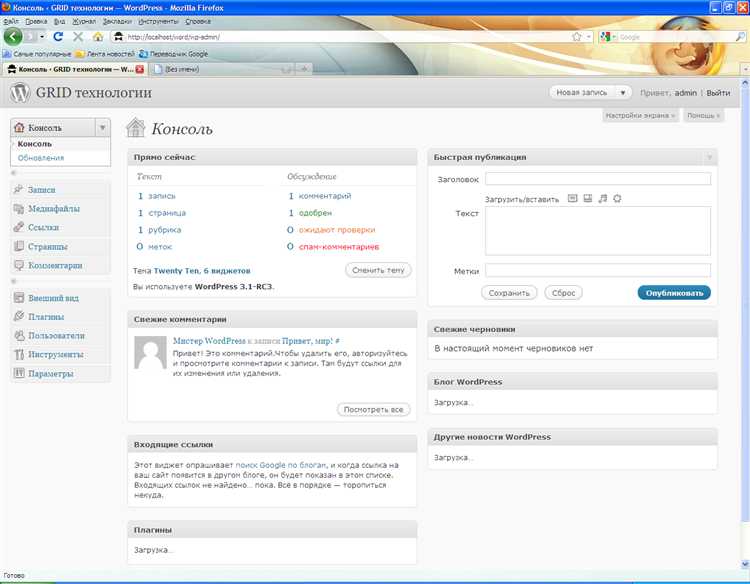Viewport: 750px width, 584px height.
Task: Click the Лента новостей bookmark
Action: (x=105, y=54)
